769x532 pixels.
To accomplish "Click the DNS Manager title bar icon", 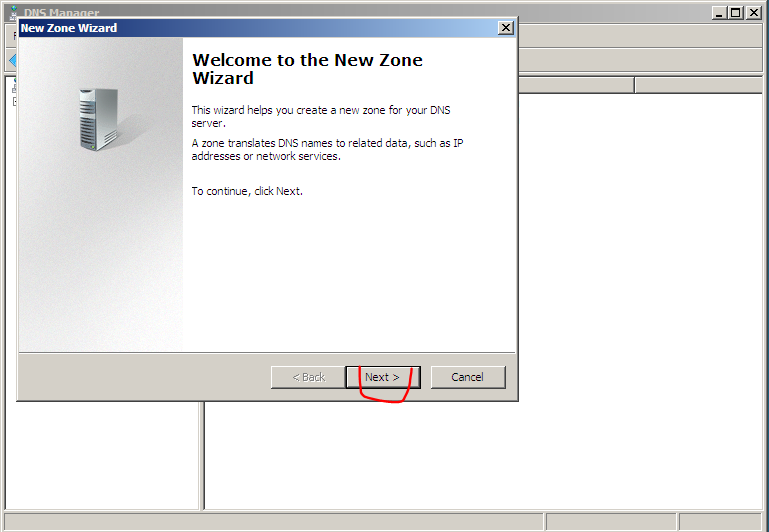I will coord(14,13).
